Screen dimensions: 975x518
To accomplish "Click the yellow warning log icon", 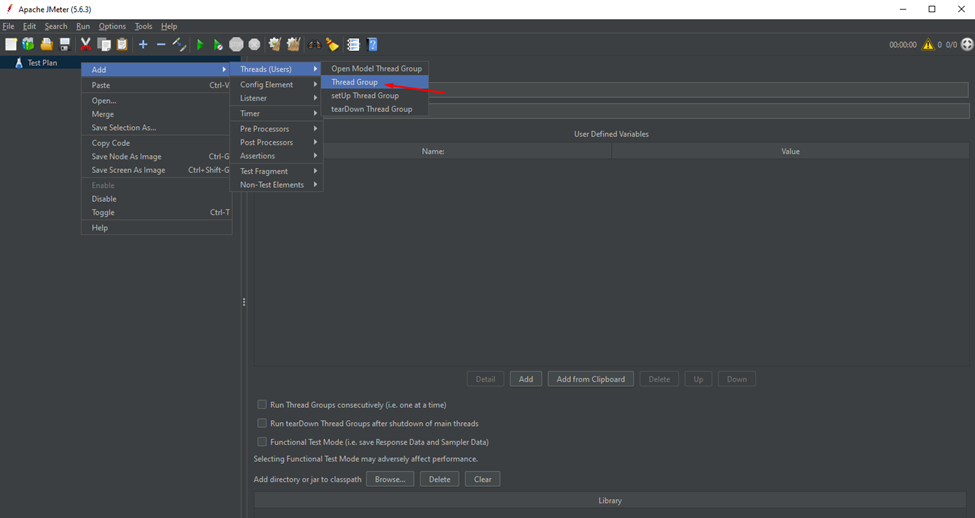I will [928, 44].
